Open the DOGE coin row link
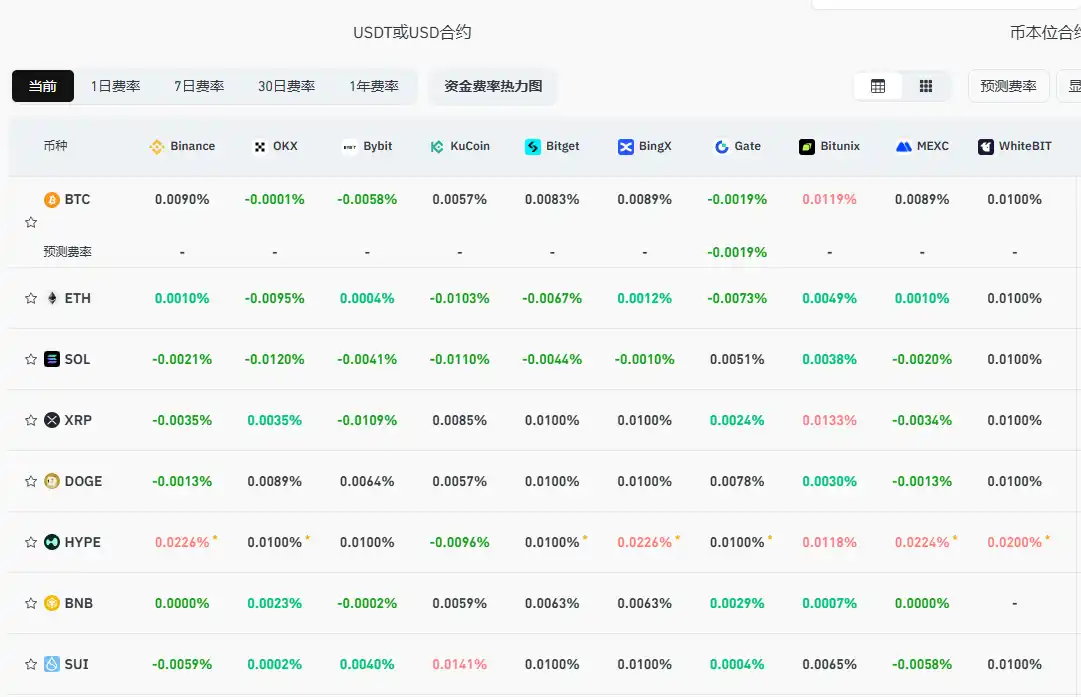The width and height of the screenshot is (1081, 697). click(83, 481)
